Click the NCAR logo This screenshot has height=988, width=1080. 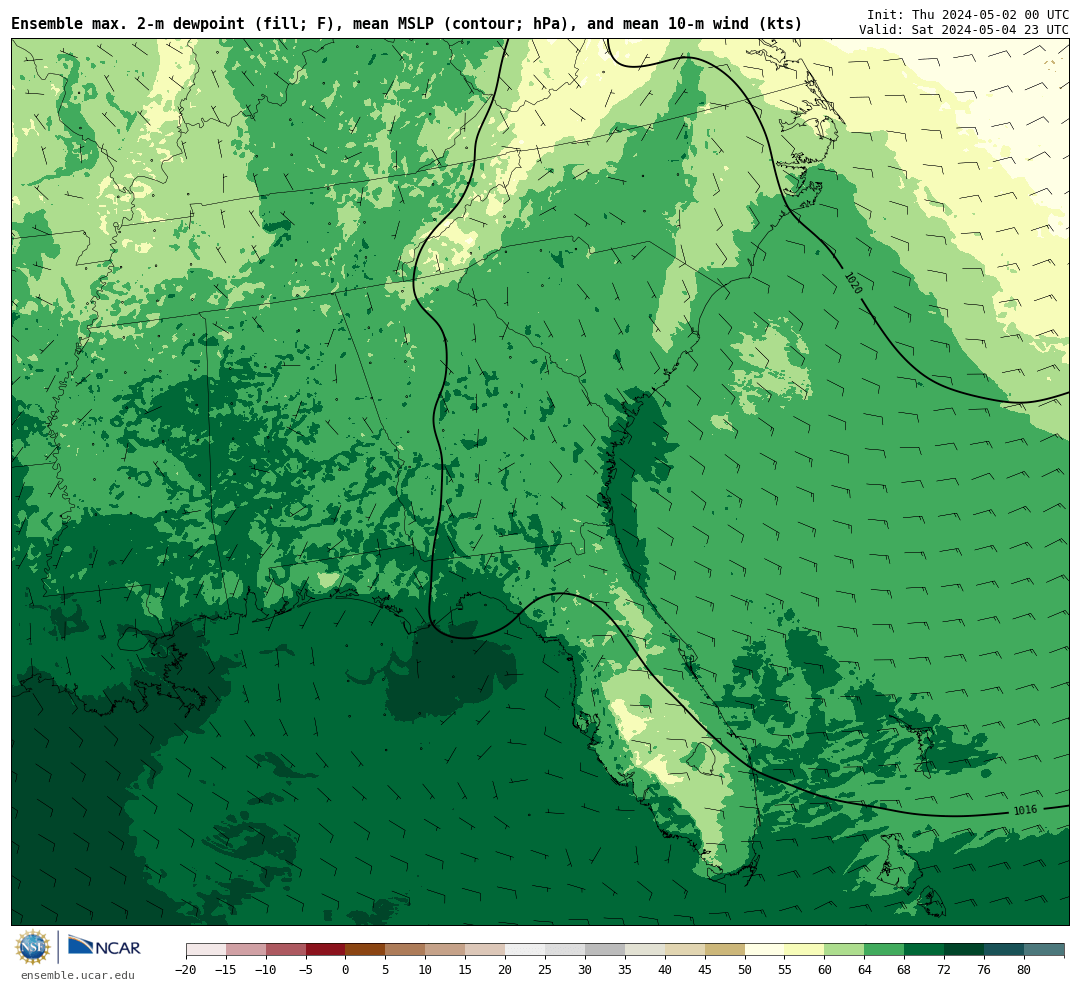[x=104, y=948]
